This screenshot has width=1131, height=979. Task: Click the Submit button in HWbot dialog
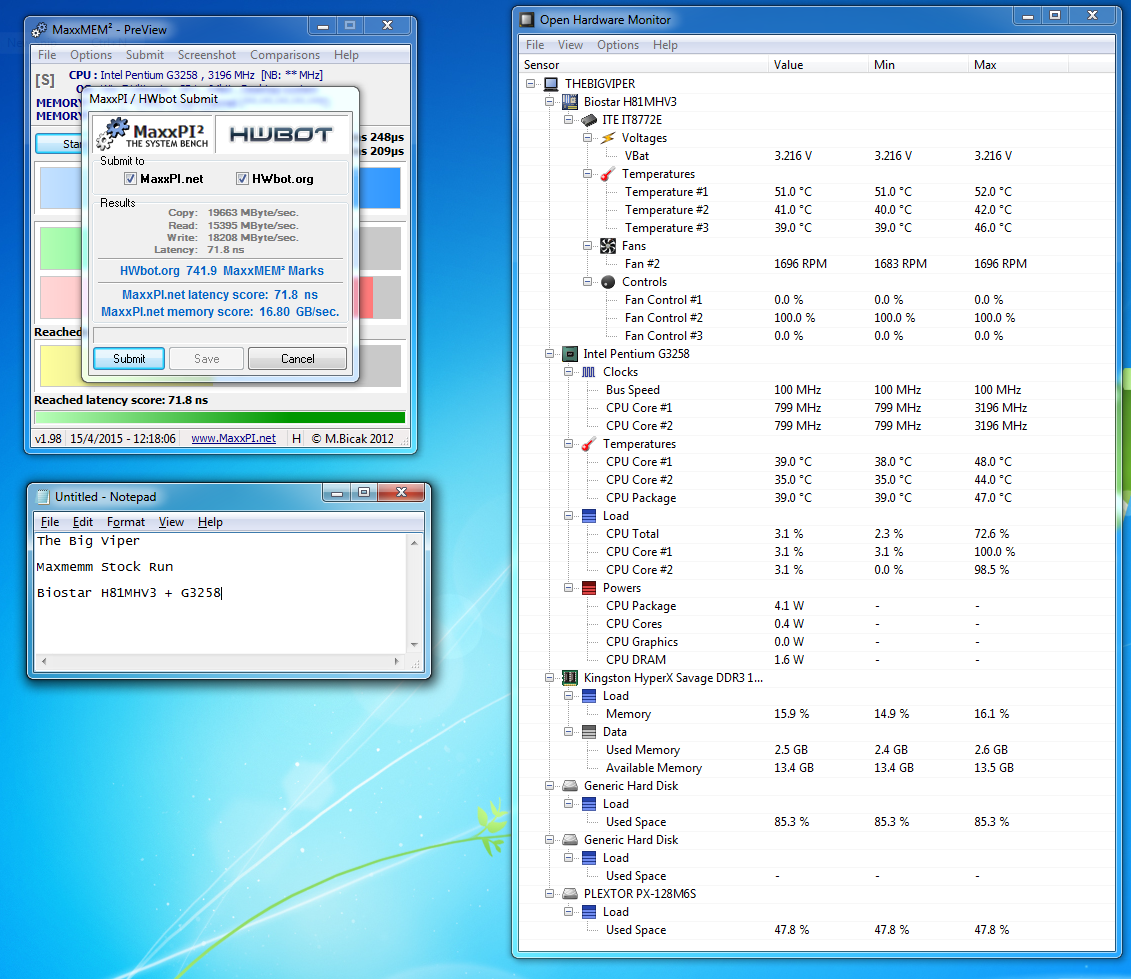click(x=129, y=359)
